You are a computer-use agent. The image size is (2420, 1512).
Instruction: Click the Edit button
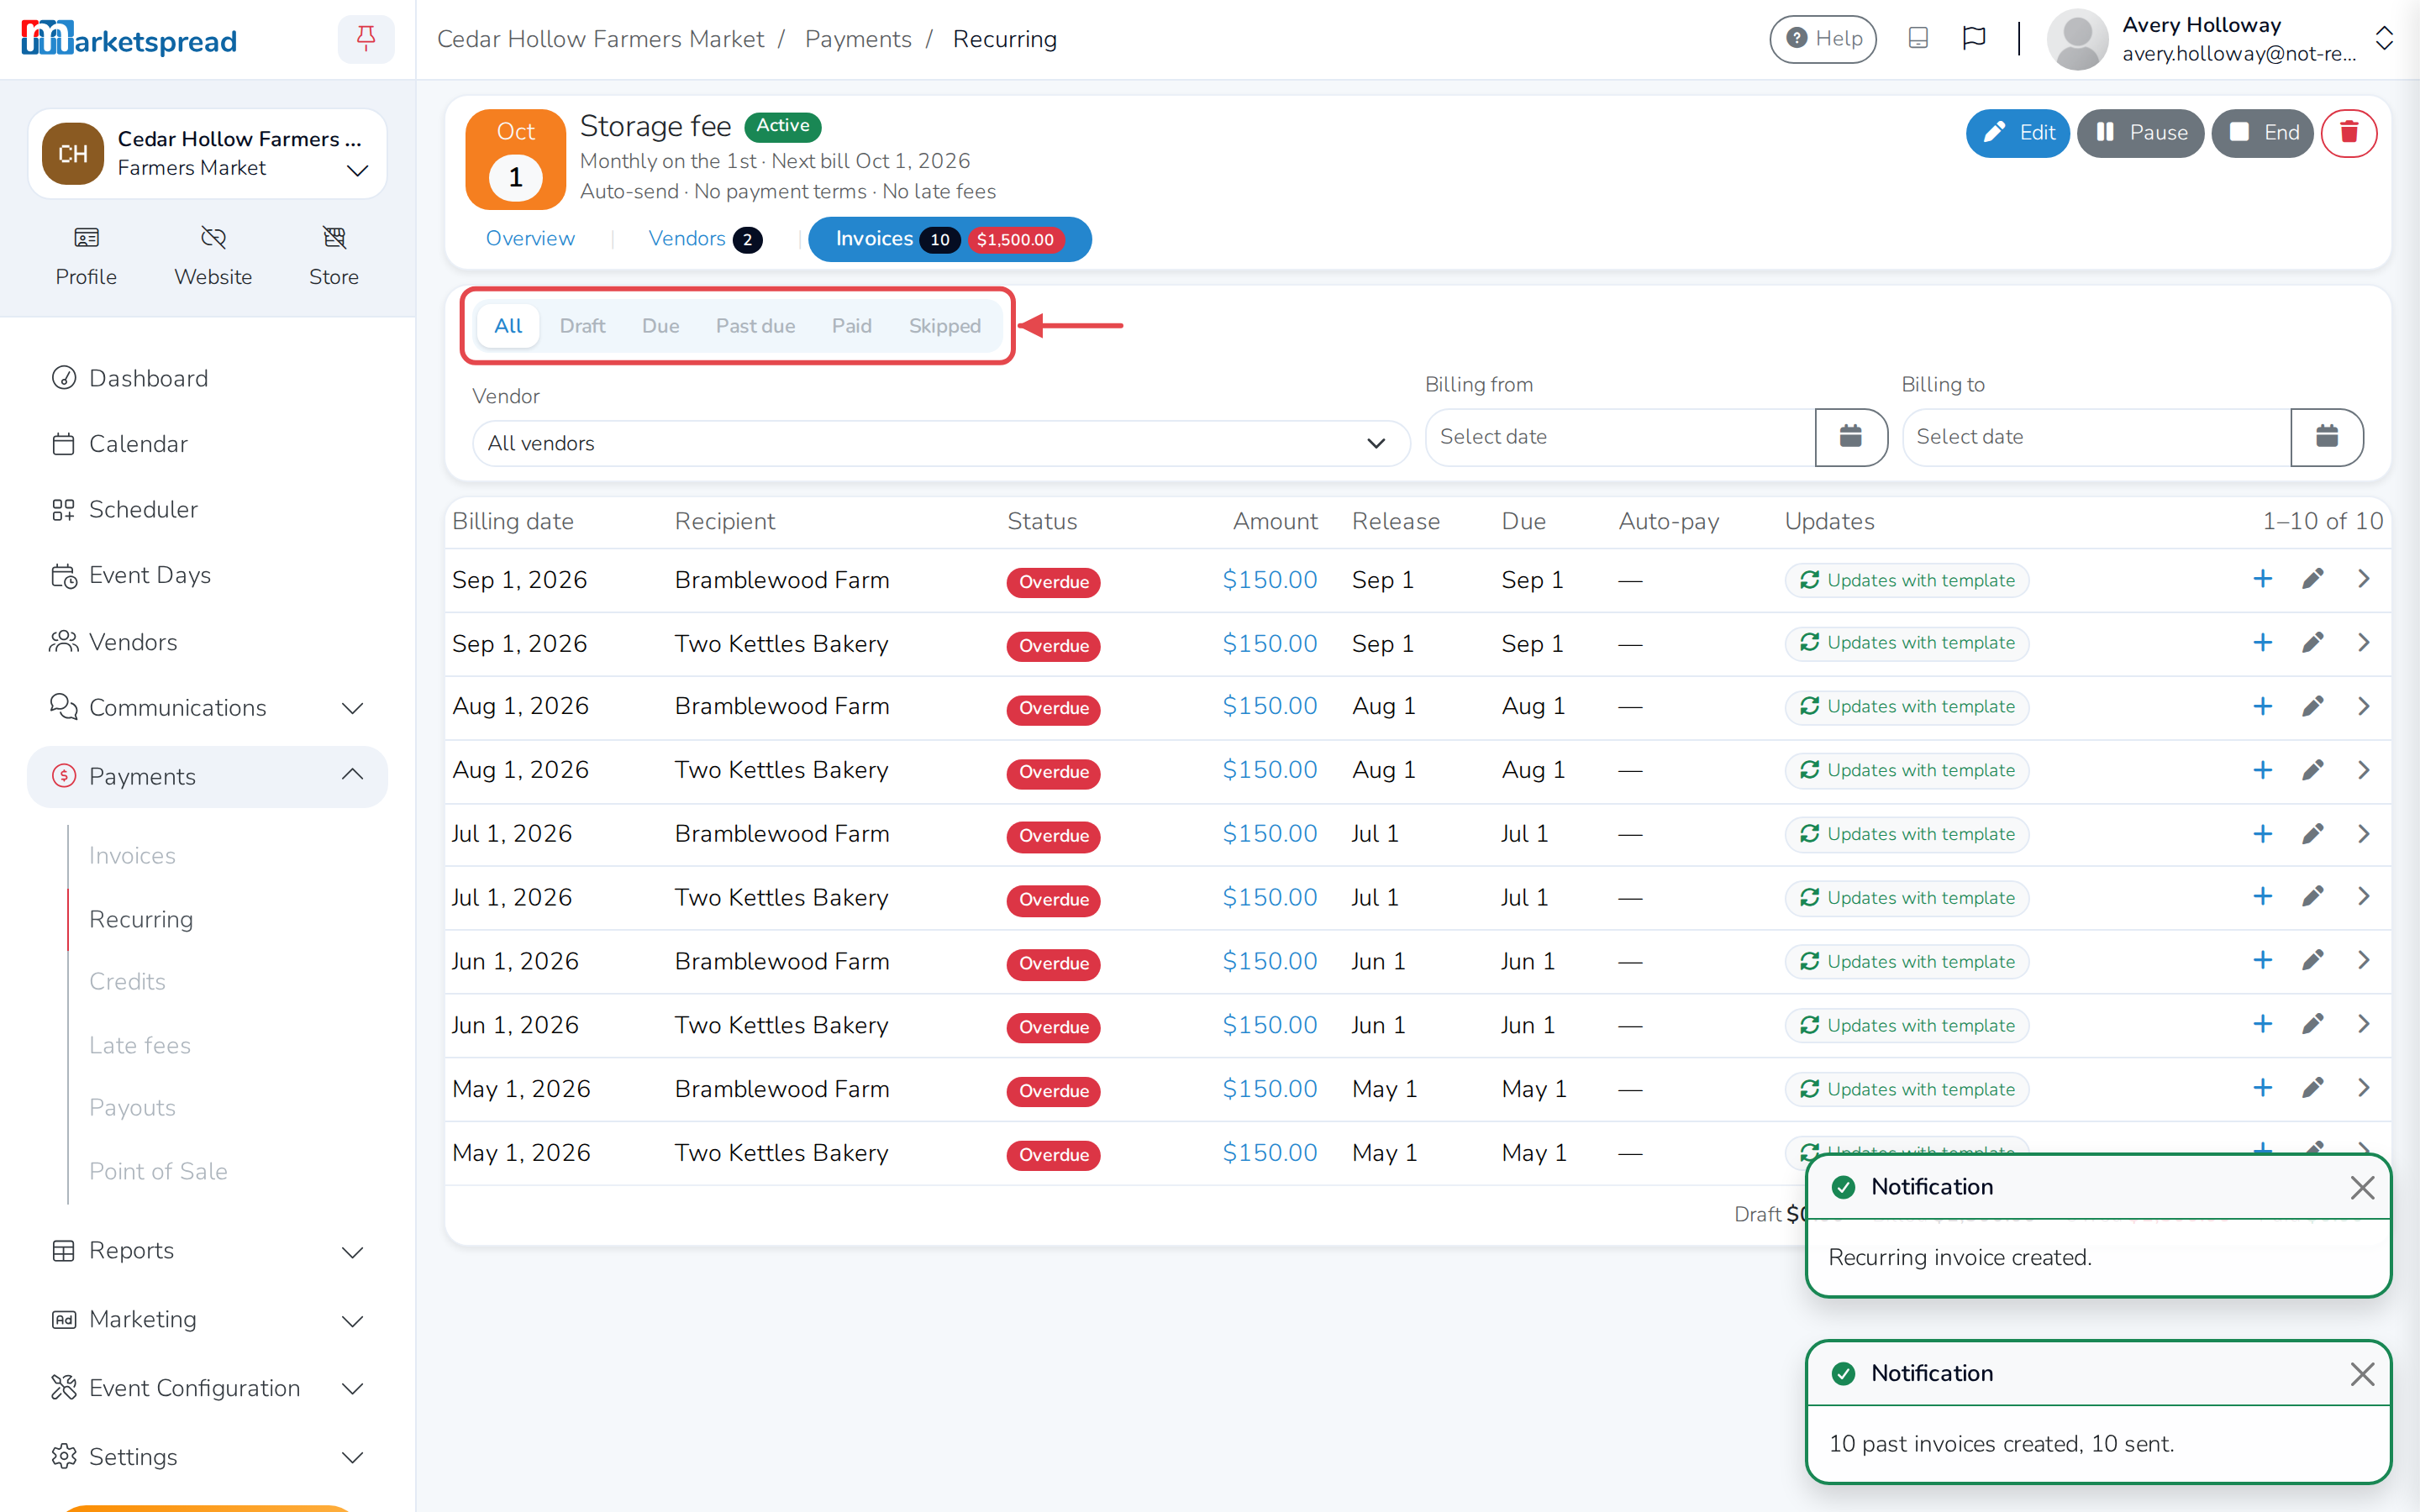pos(2017,133)
